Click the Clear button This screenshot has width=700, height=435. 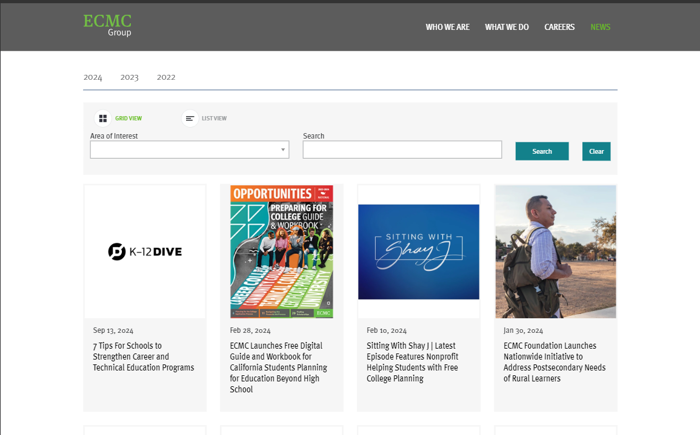[x=596, y=151]
